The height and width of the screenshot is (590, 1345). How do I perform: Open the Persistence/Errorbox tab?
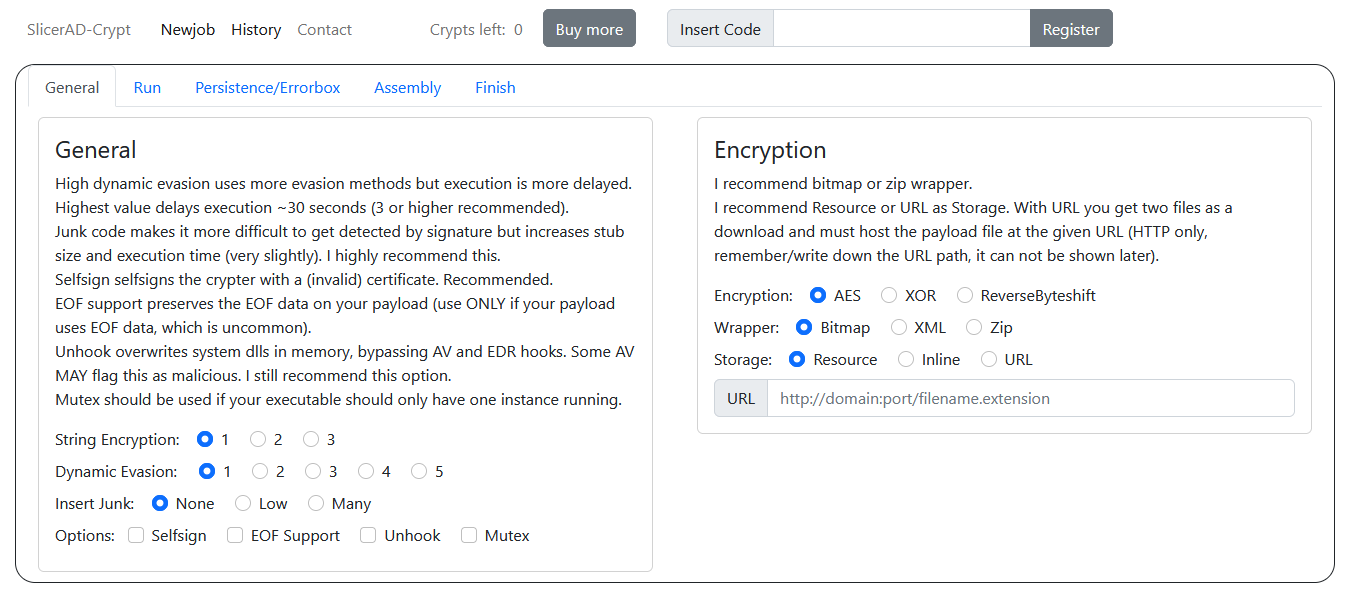click(x=268, y=87)
